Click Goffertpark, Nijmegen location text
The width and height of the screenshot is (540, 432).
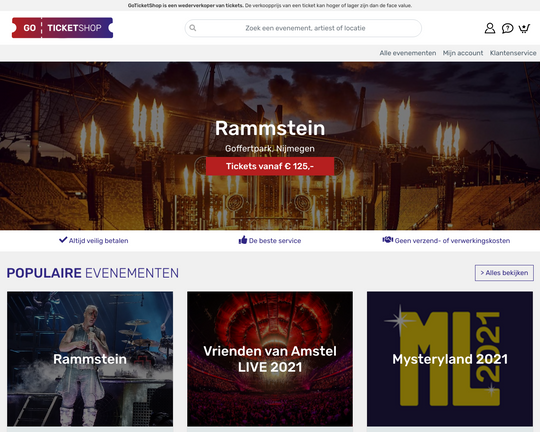[270, 148]
